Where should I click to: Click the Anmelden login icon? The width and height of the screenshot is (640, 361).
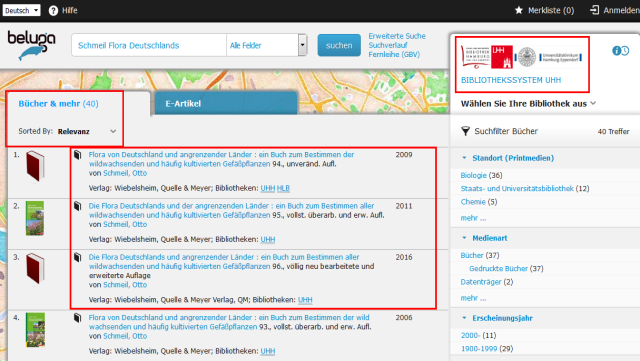(x=595, y=10)
